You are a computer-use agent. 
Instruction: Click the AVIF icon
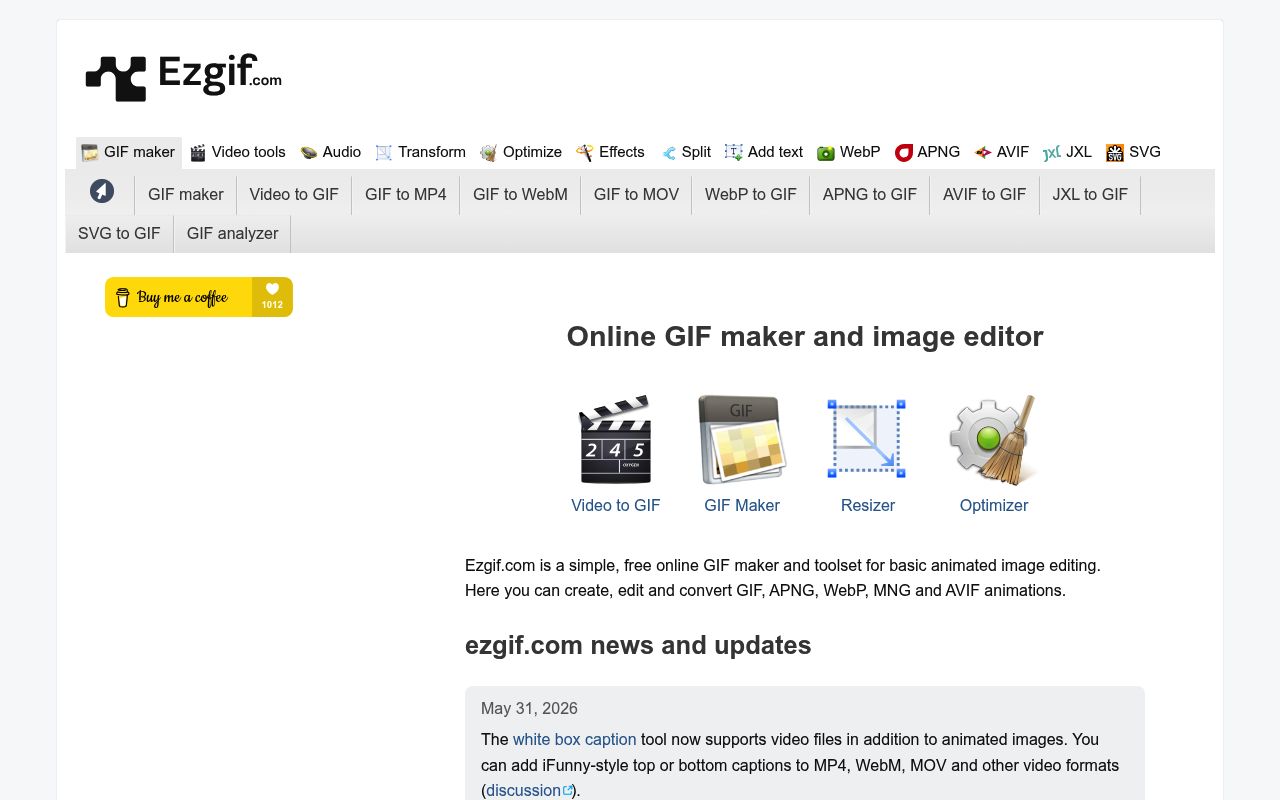pos(983,152)
